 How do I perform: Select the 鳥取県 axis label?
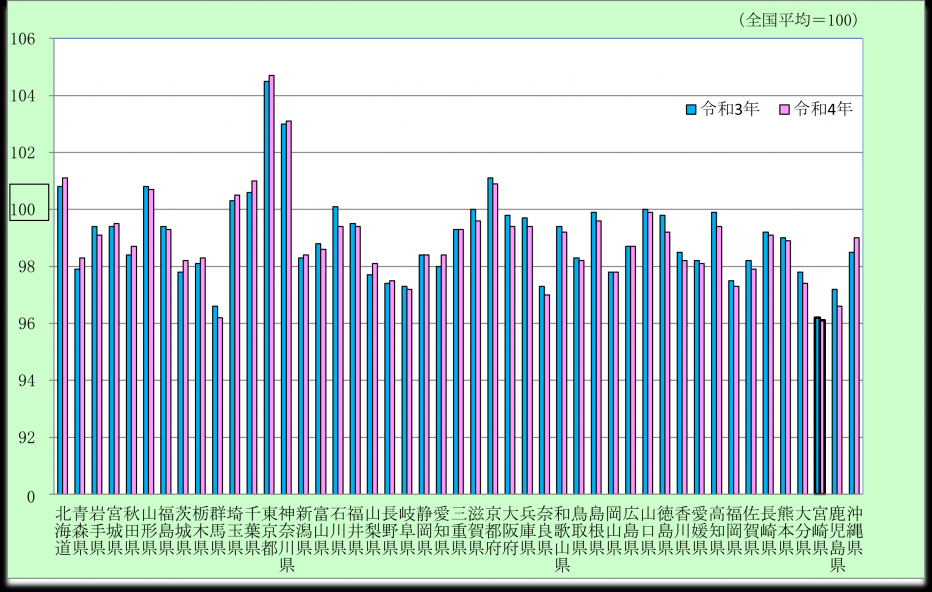(580, 531)
